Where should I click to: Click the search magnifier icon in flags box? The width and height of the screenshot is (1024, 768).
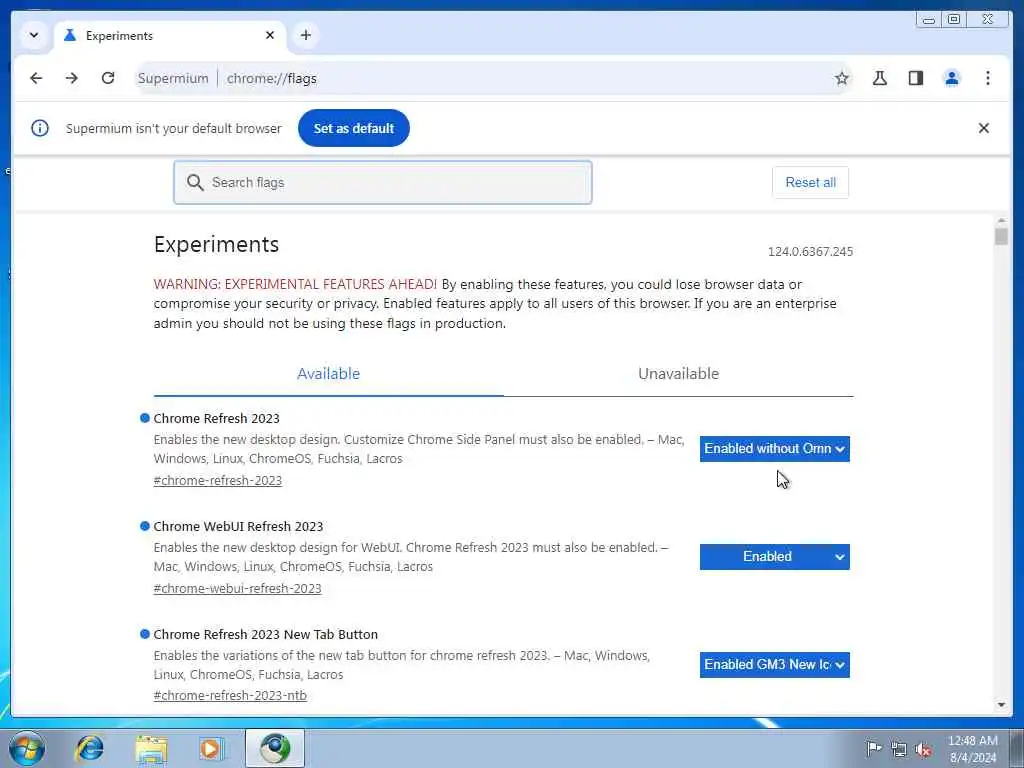[195, 182]
